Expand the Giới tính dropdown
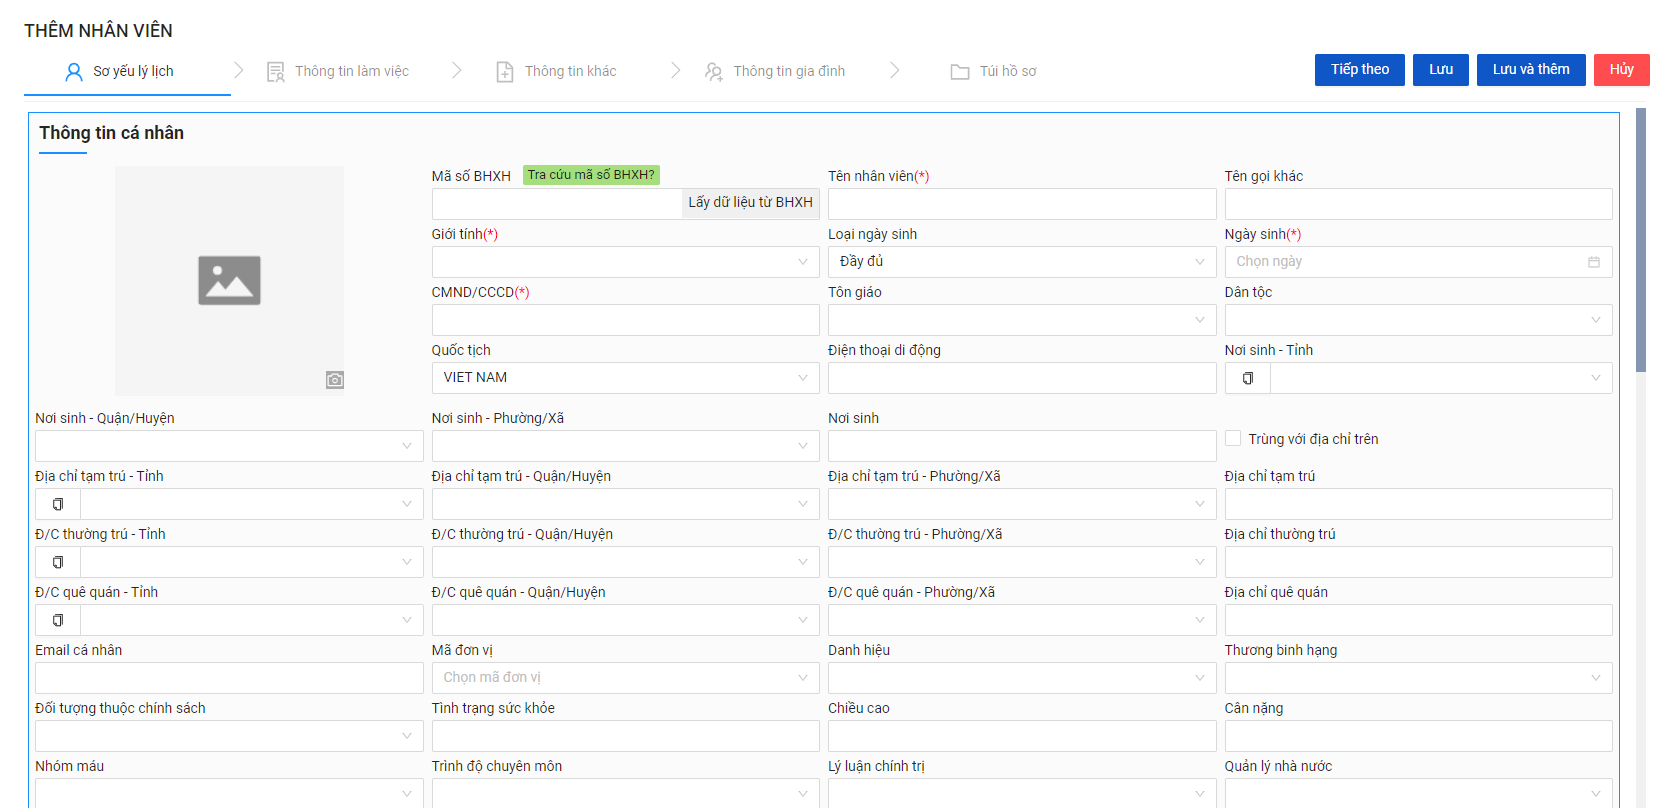 [x=625, y=262]
